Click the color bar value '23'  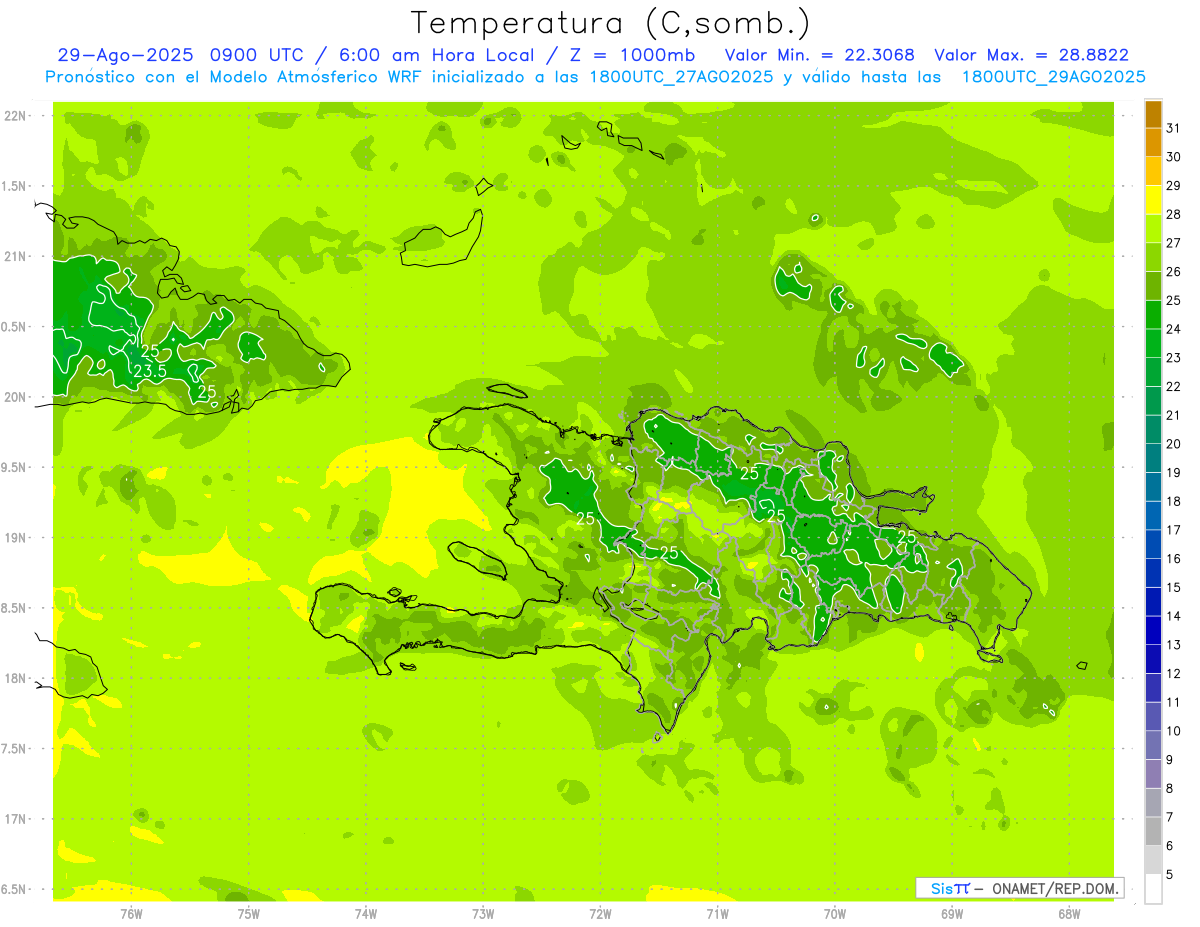pos(1174,358)
